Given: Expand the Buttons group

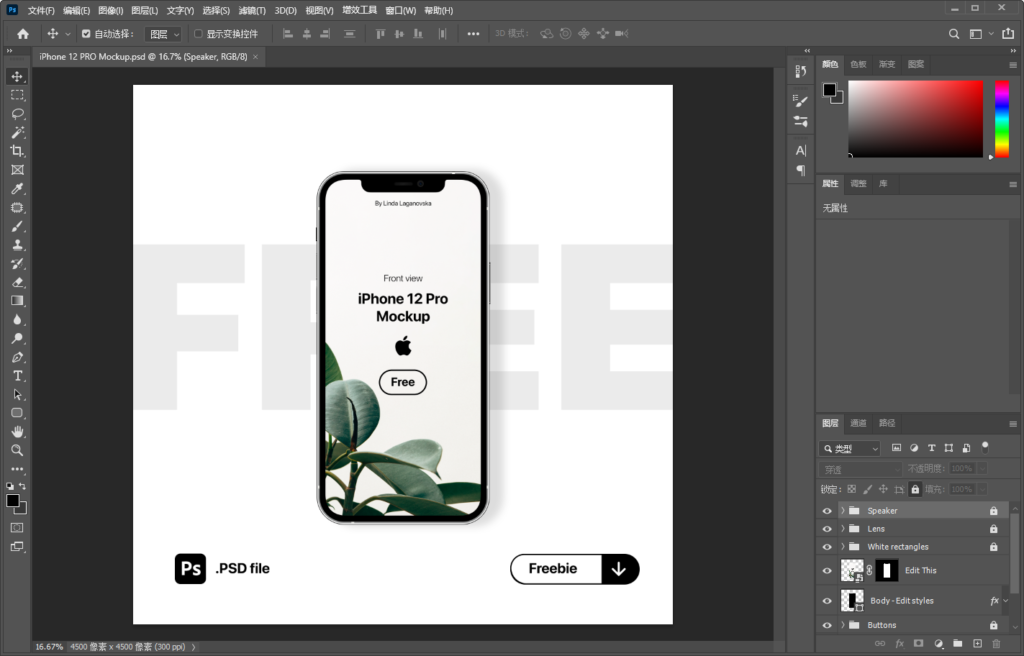Looking at the screenshot, I should click(x=842, y=625).
